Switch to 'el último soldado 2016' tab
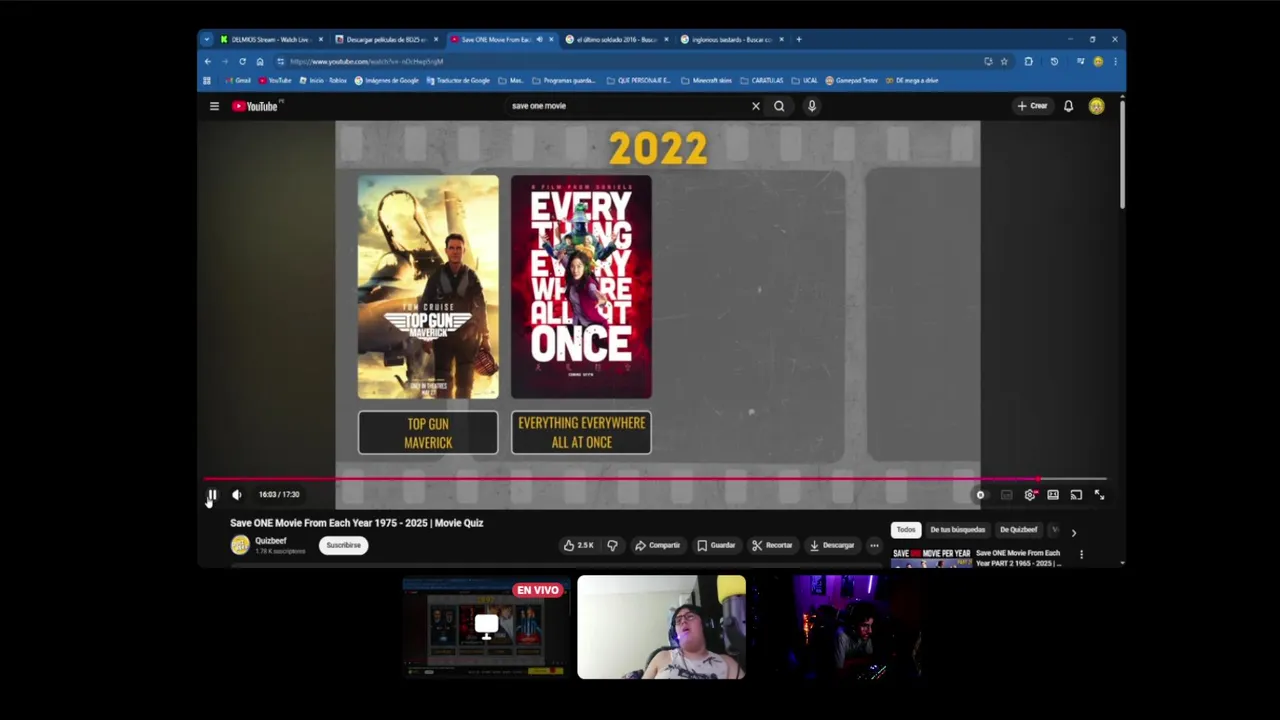The height and width of the screenshot is (720, 1280). pos(615,40)
